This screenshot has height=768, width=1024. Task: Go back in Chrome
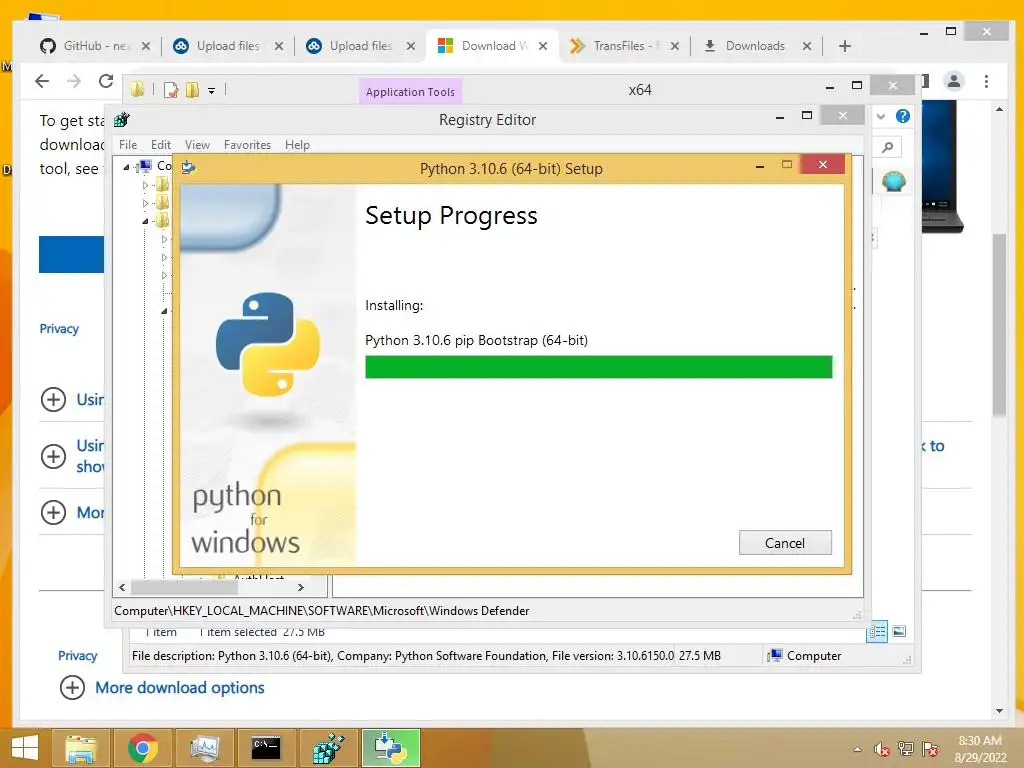click(x=42, y=81)
